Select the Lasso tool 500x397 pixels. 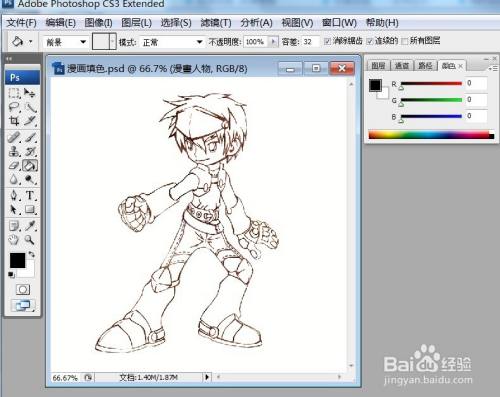coord(14,107)
